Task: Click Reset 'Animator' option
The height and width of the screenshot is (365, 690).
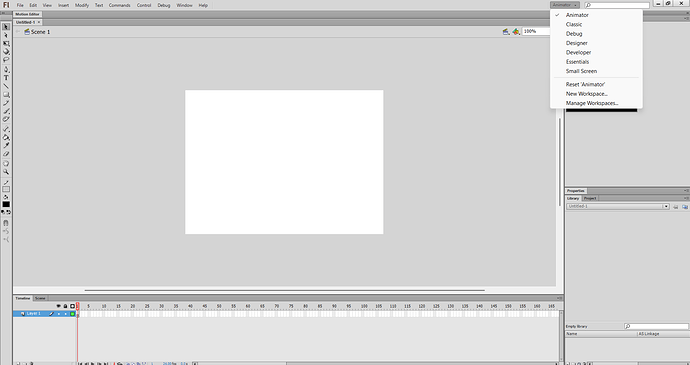Action: click(585, 85)
